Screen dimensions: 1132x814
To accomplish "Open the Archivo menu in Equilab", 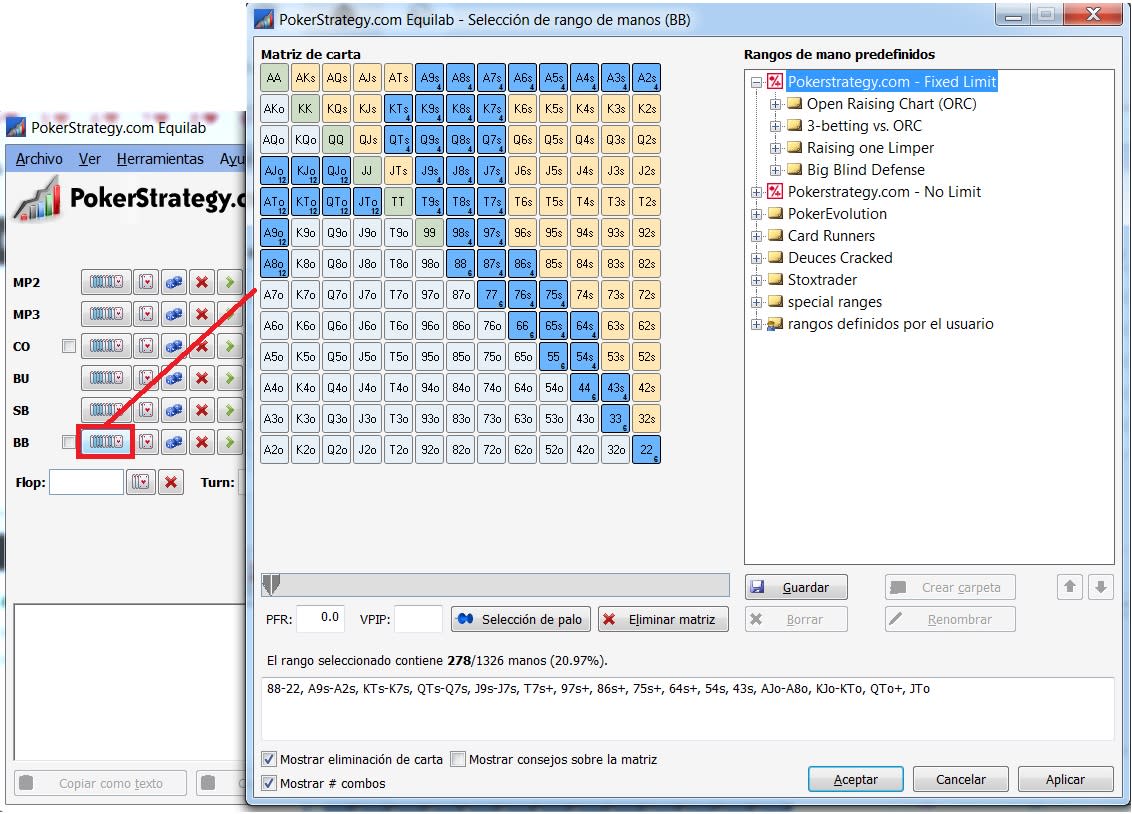I will pos(39,159).
